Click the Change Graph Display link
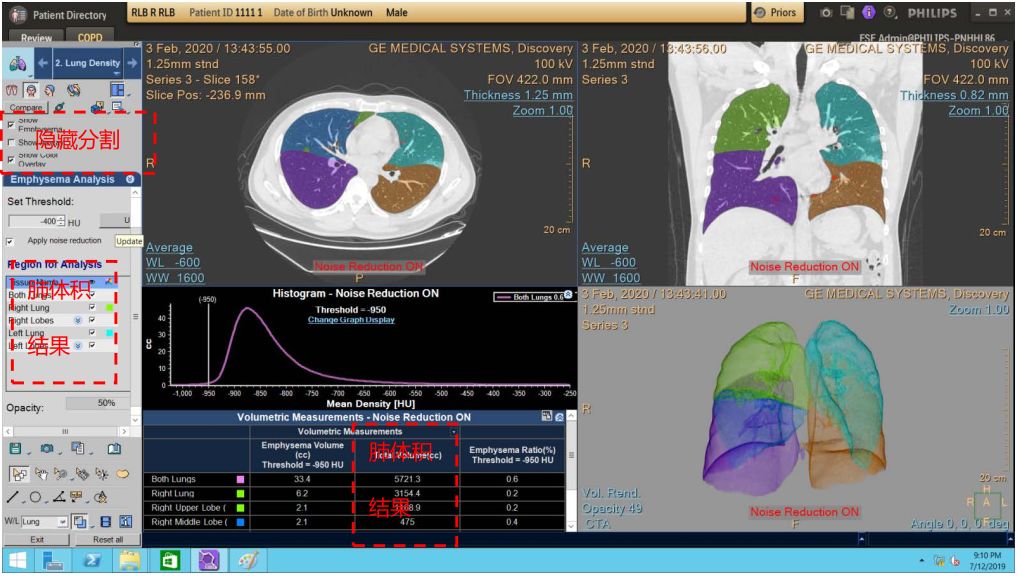The height and width of the screenshot is (576, 1018). click(350, 320)
